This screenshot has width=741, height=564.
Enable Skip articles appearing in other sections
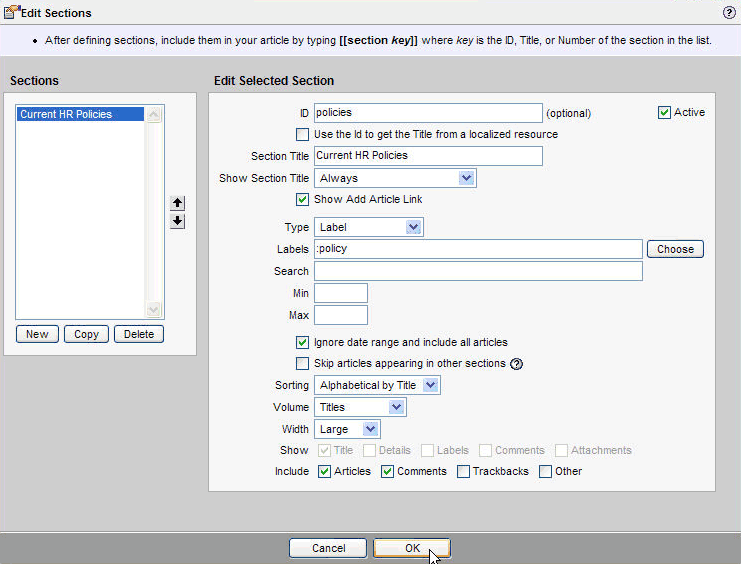click(303, 363)
